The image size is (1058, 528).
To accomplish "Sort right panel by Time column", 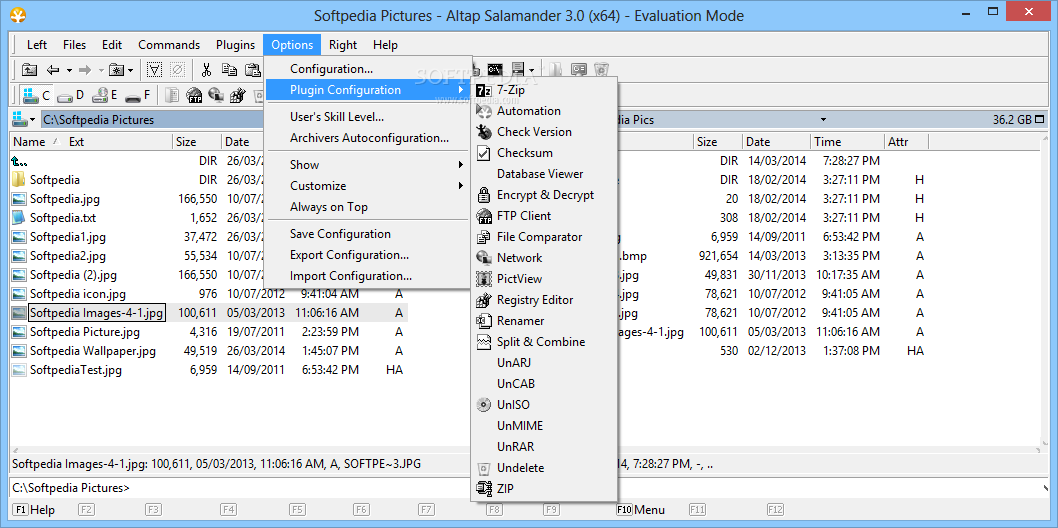I will click(847, 142).
